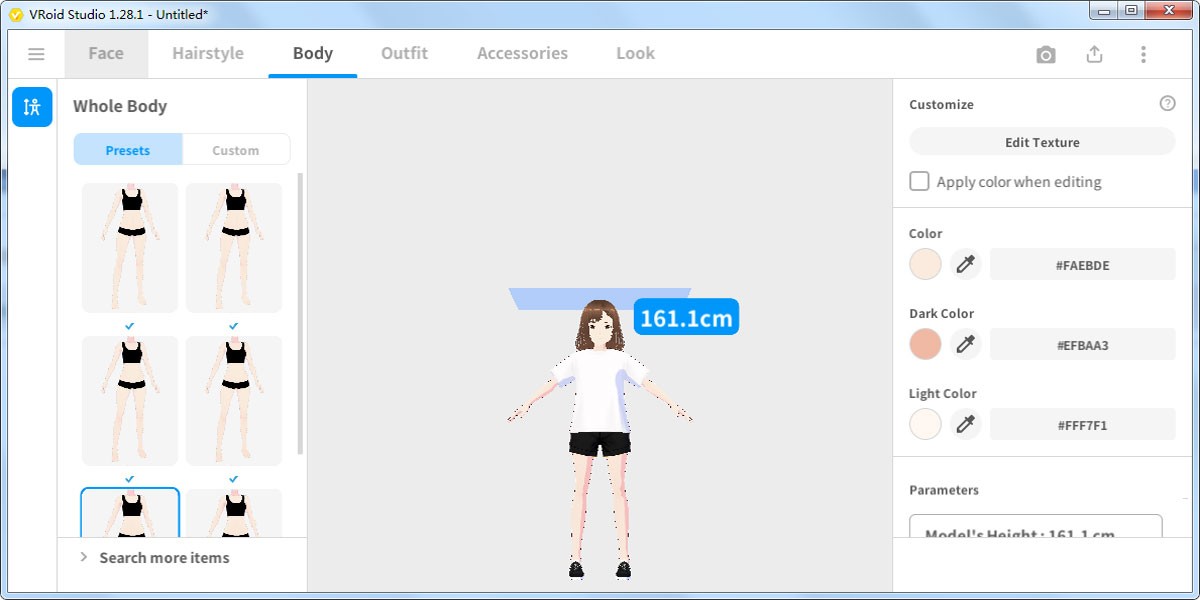This screenshot has width=1200, height=600.
Task: Enable Apply color when editing
Action: tap(919, 181)
